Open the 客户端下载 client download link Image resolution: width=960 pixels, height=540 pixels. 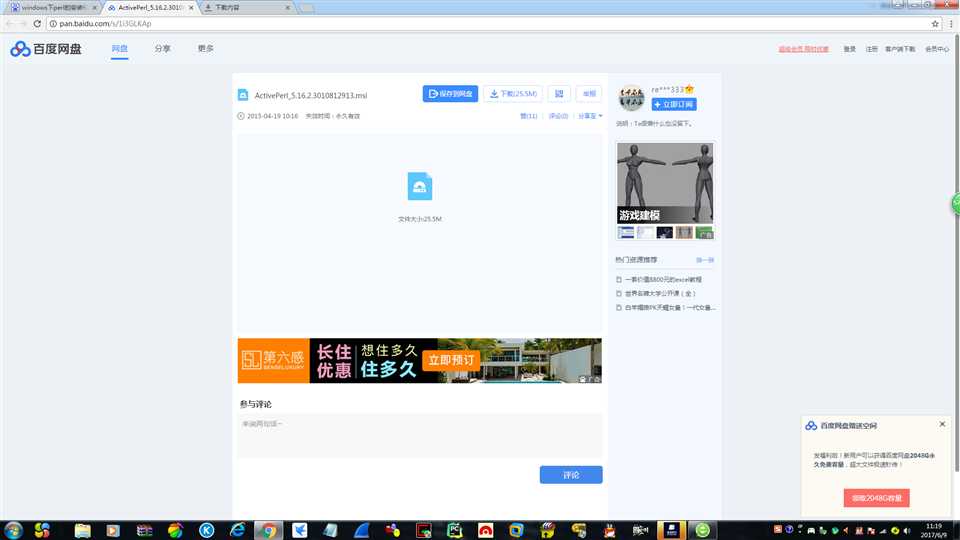[x=900, y=49]
